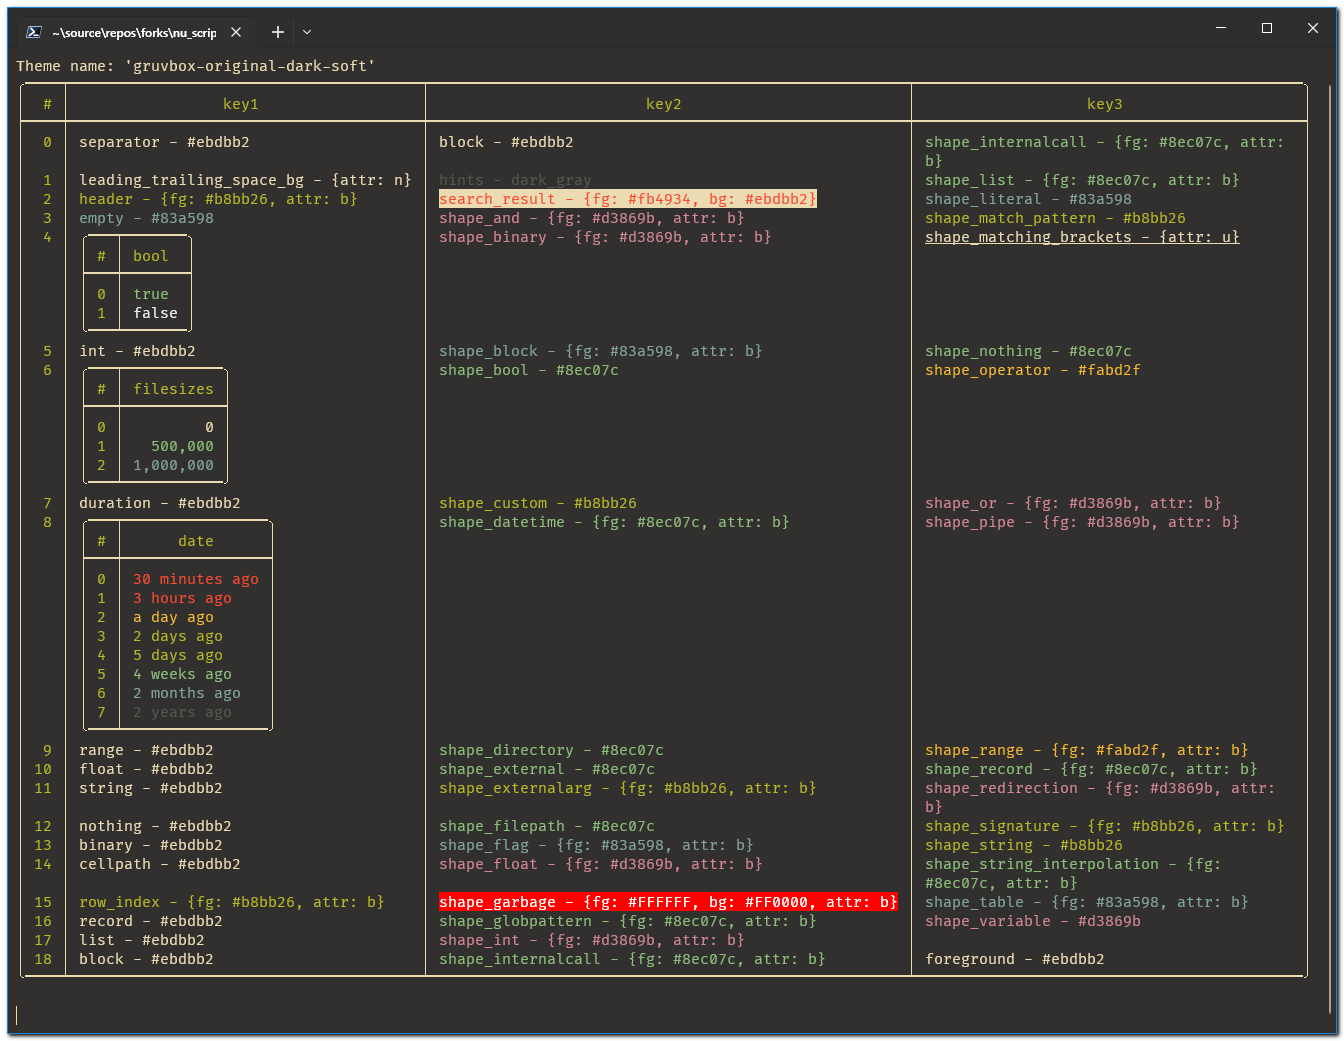
Task: Click the 'filesizes' table header
Action: coord(174,389)
